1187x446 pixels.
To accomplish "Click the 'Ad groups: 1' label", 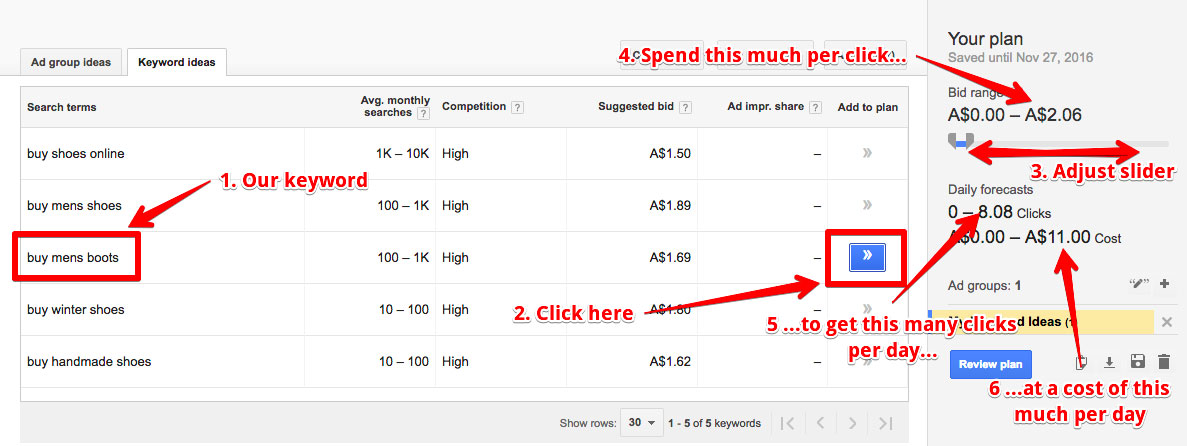I will pos(984,285).
